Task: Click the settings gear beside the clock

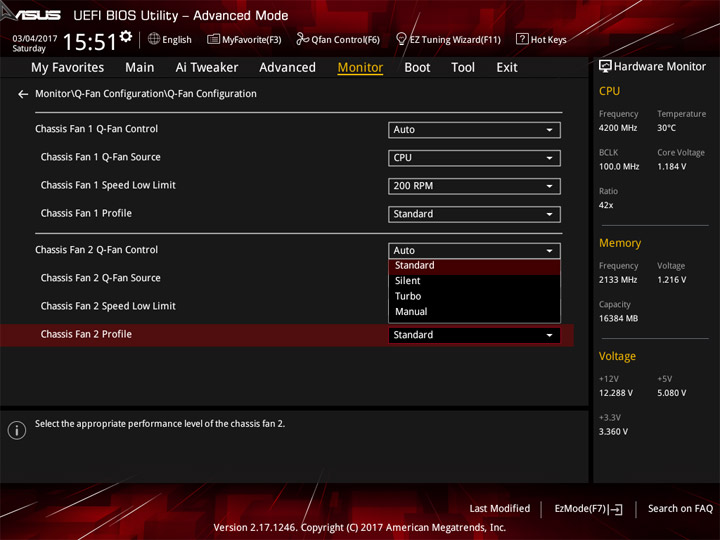Action: pyautogui.click(x=125, y=36)
